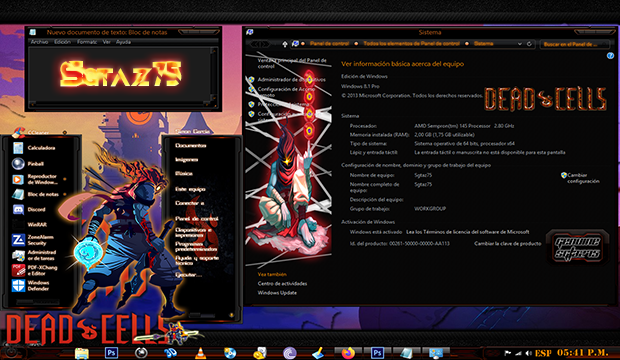Select Ejecutar... in start menu

(x=189, y=275)
